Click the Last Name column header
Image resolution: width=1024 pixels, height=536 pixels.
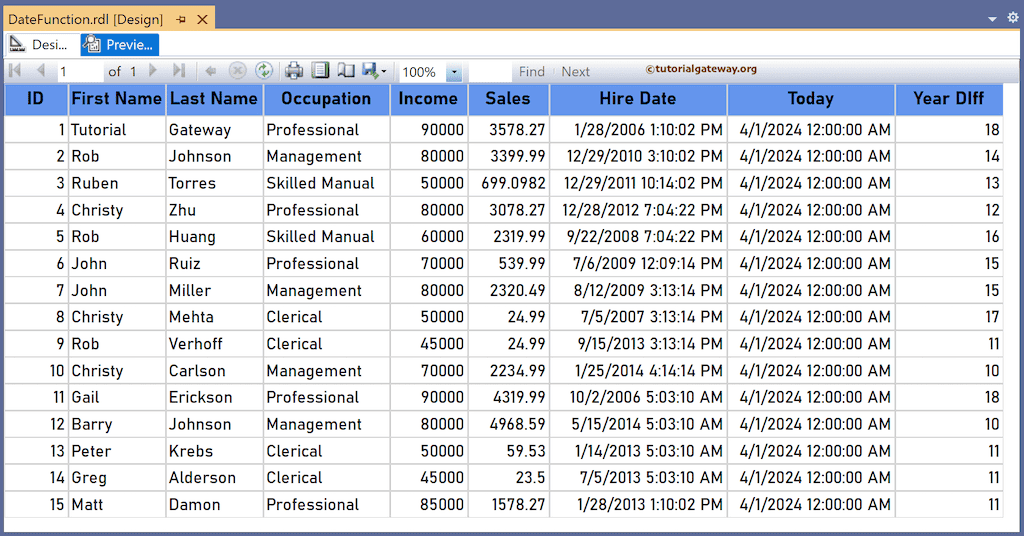[214, 99]
